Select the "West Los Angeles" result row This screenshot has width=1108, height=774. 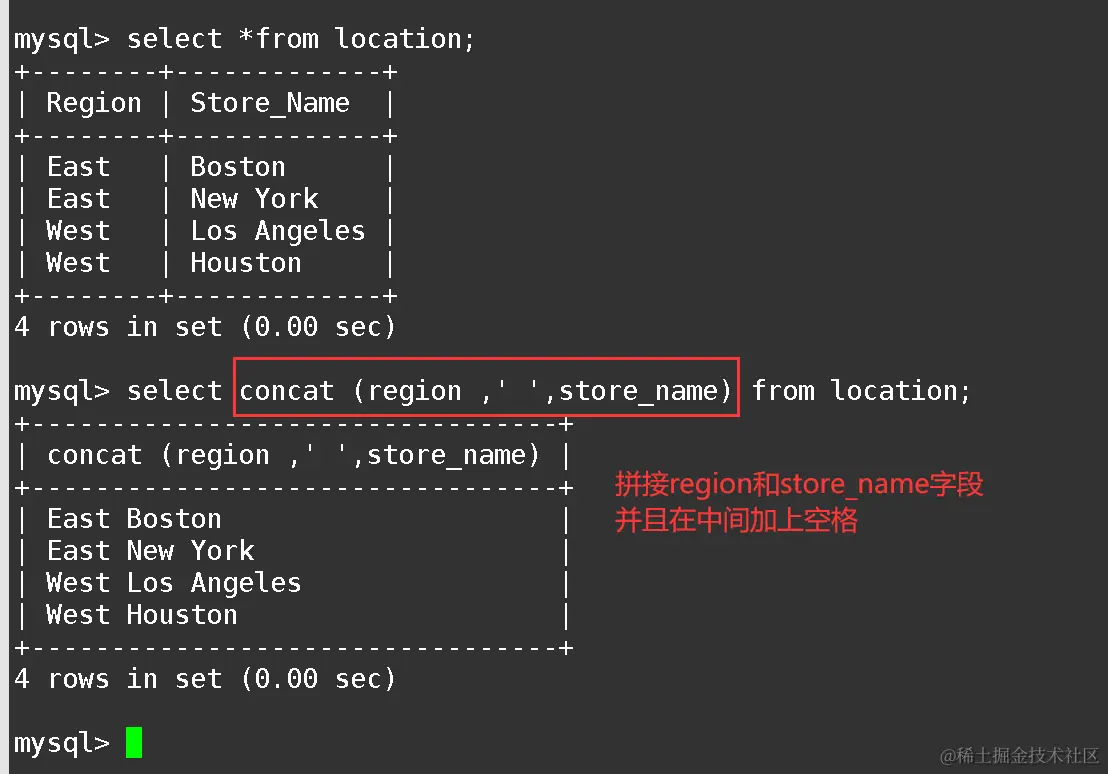(x=174, y=583)
